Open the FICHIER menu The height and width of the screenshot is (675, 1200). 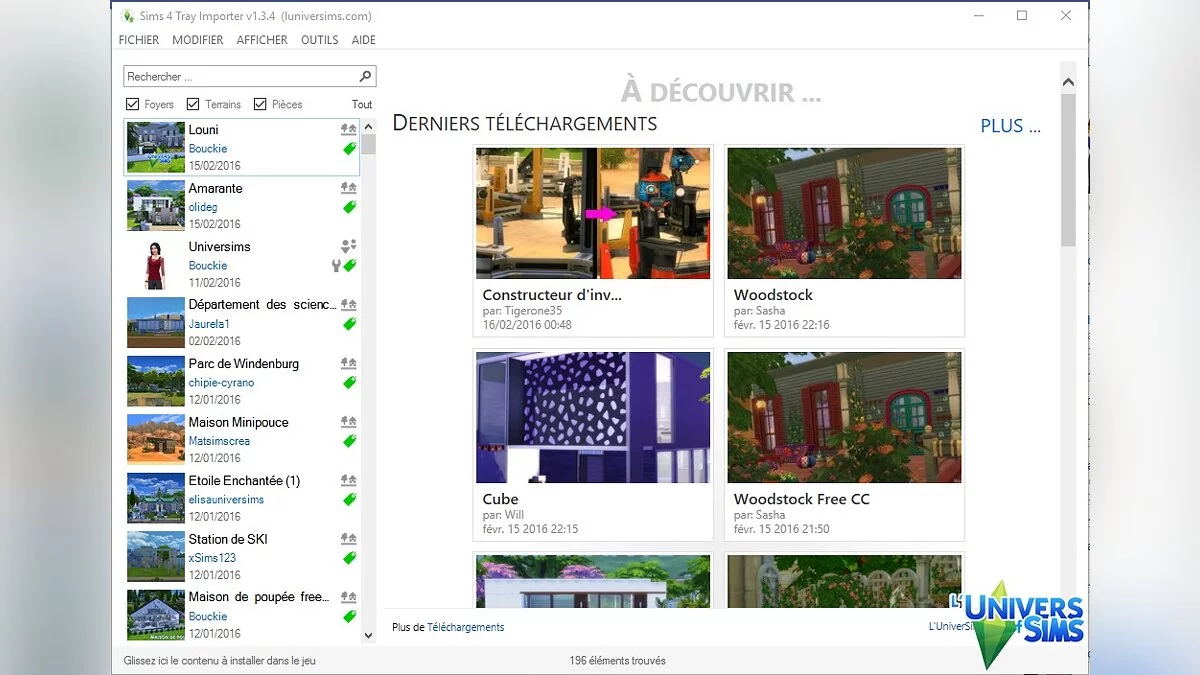138,40
